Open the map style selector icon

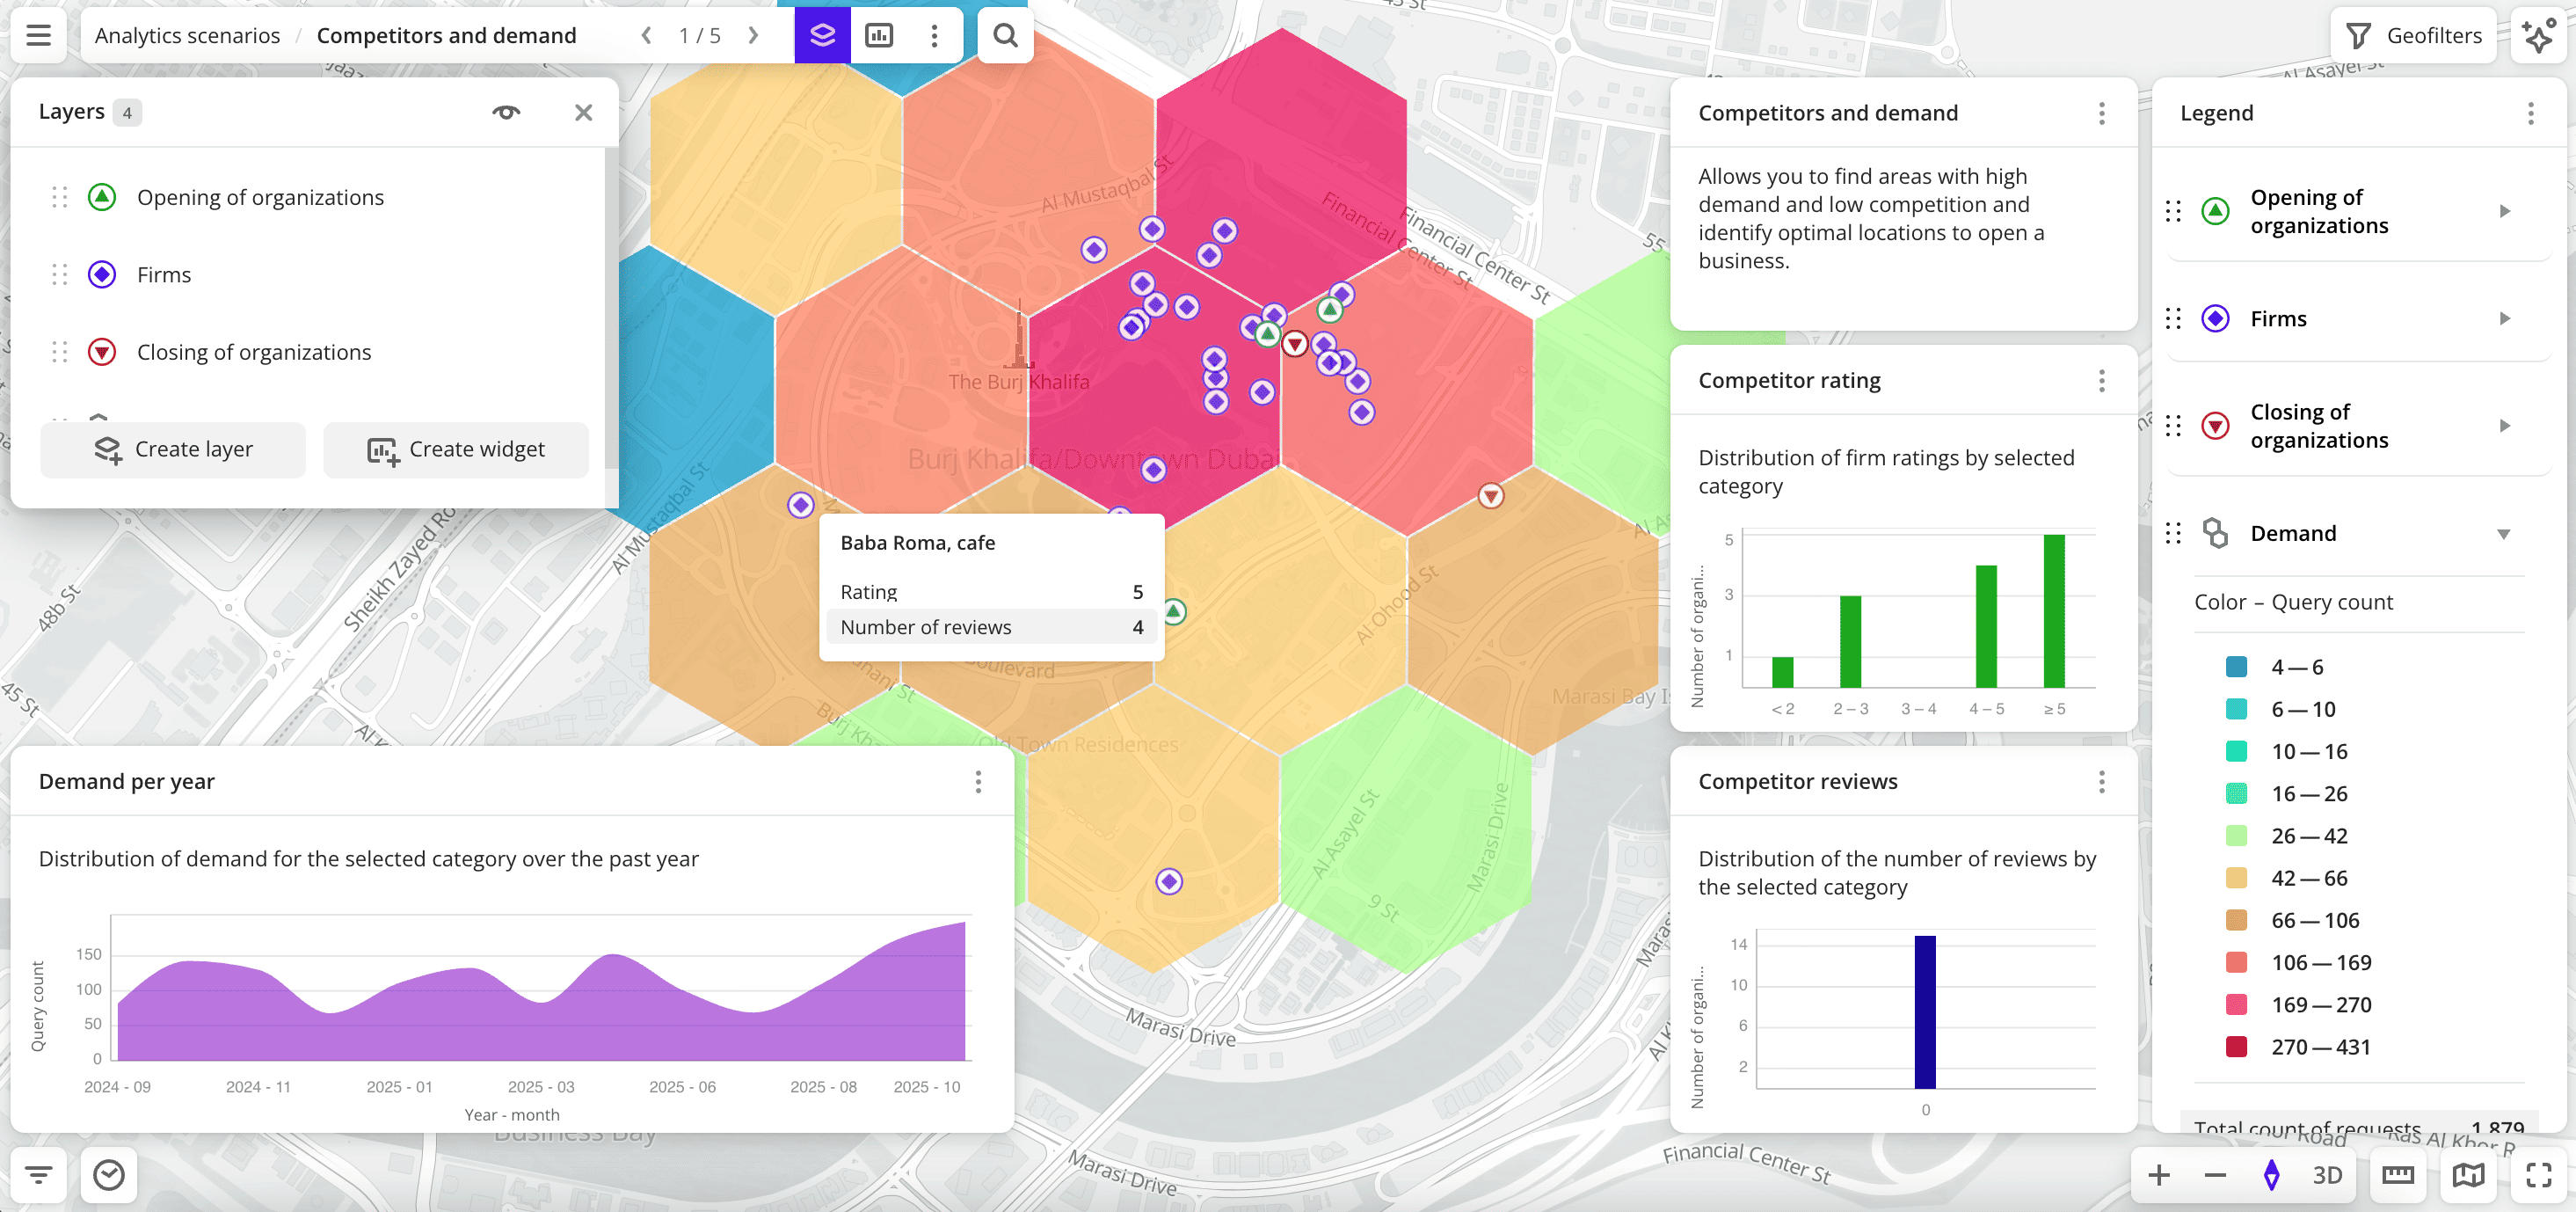coord(2468,1174)
